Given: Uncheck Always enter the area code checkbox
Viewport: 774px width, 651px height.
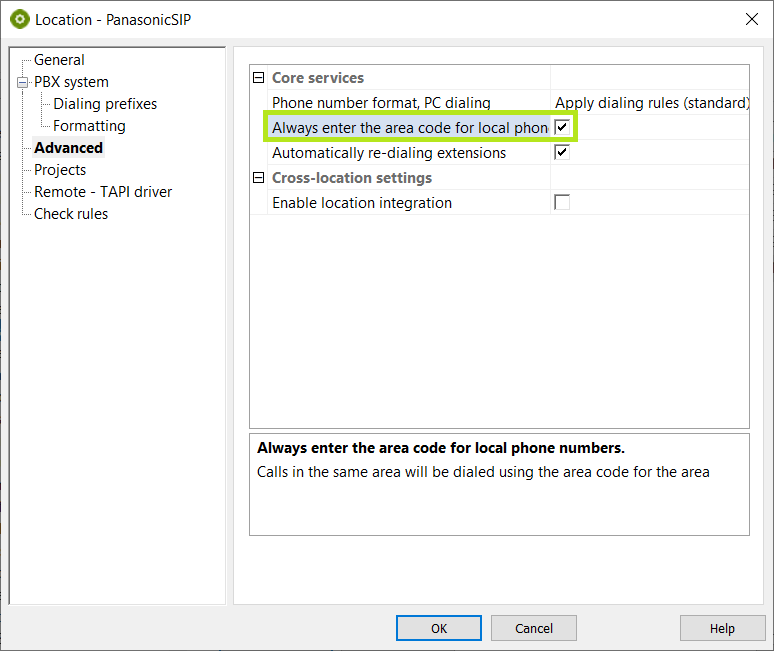Looking at the screenshot, I should (x=562, y=128).
